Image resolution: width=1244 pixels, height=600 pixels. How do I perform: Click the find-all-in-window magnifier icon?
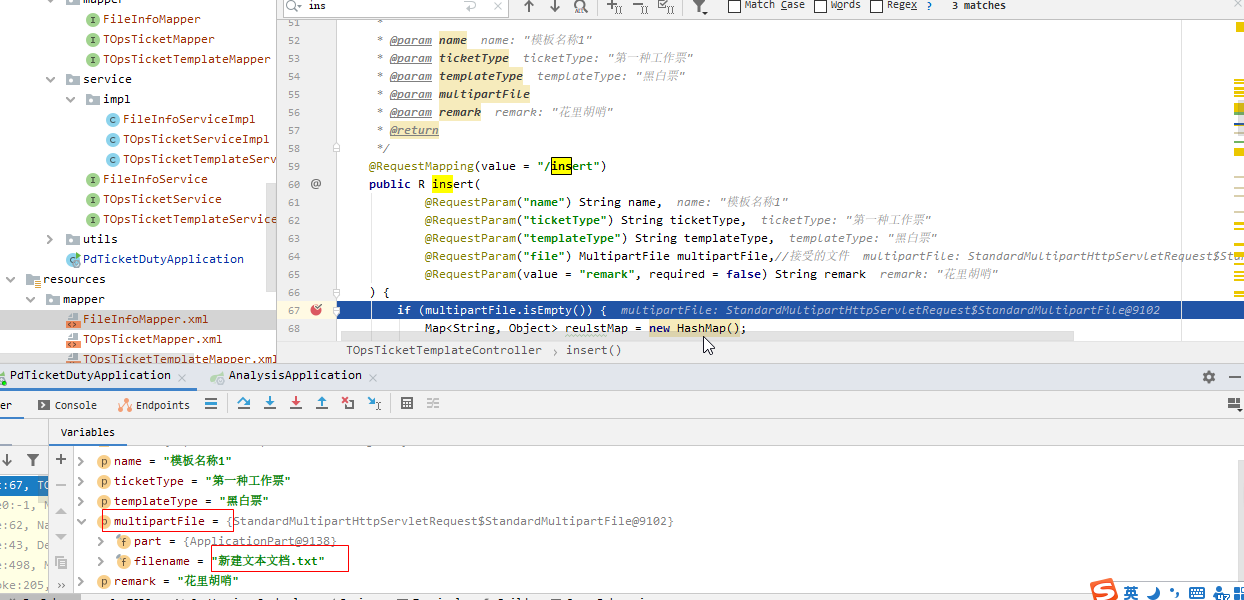pos(581,6)
